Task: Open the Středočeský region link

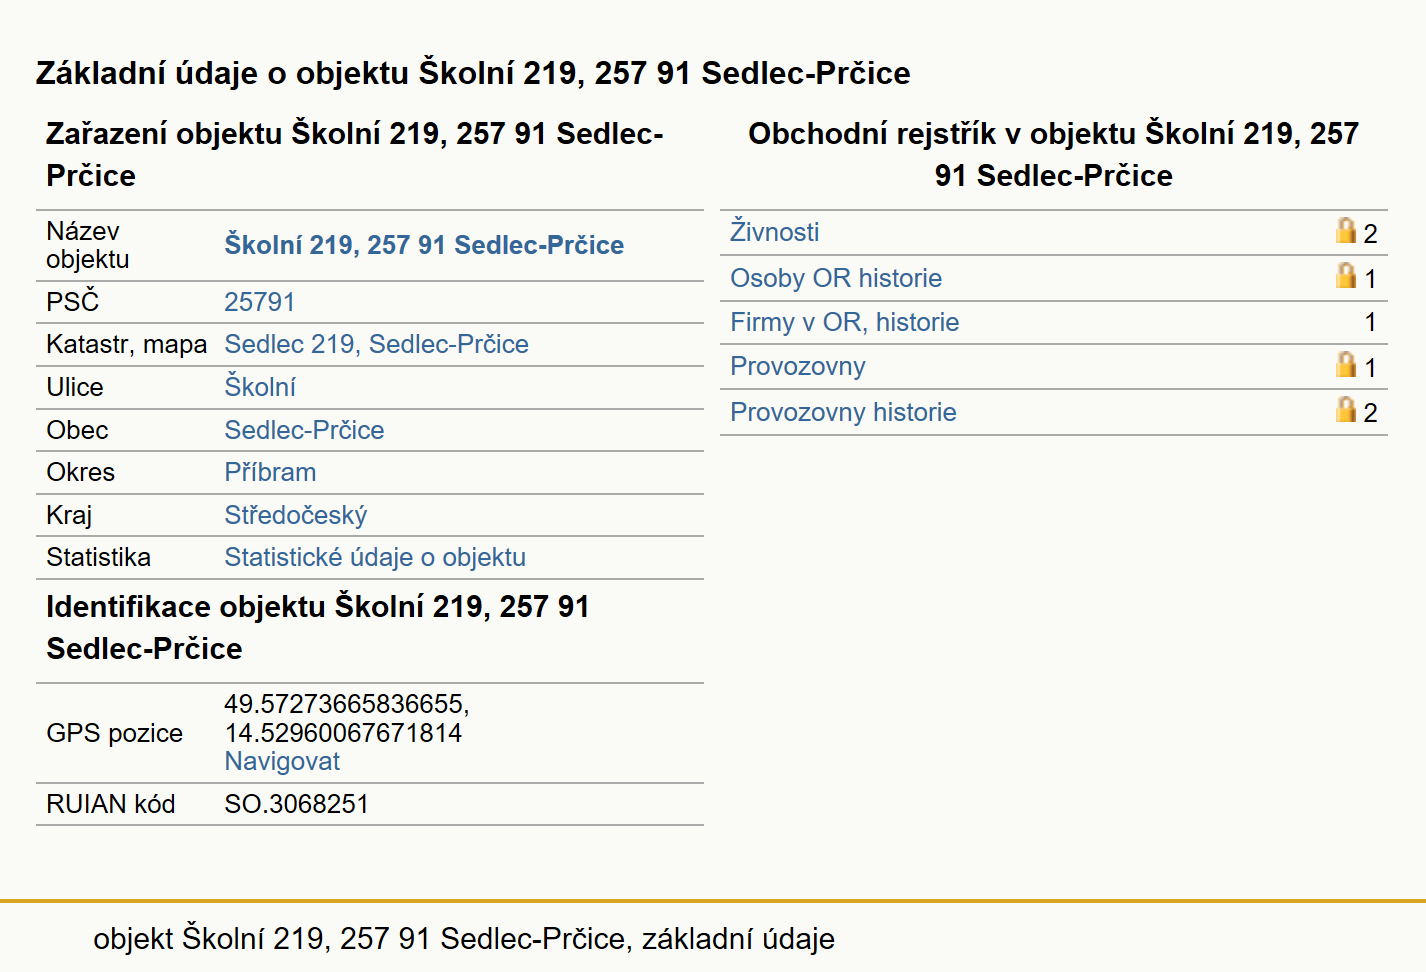Action: click(295, 515)
